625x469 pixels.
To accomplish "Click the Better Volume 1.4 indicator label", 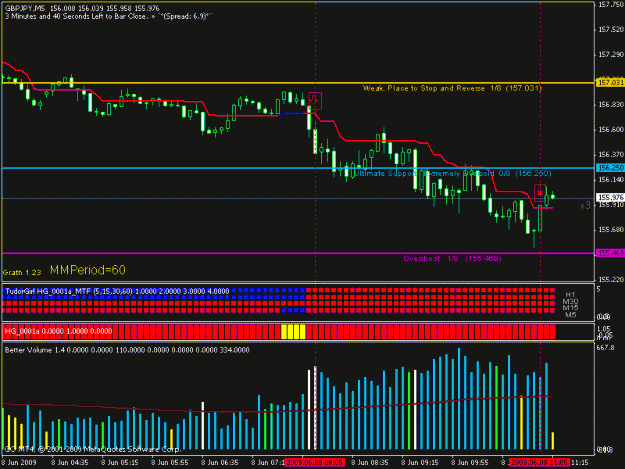I will pos(127,350).
